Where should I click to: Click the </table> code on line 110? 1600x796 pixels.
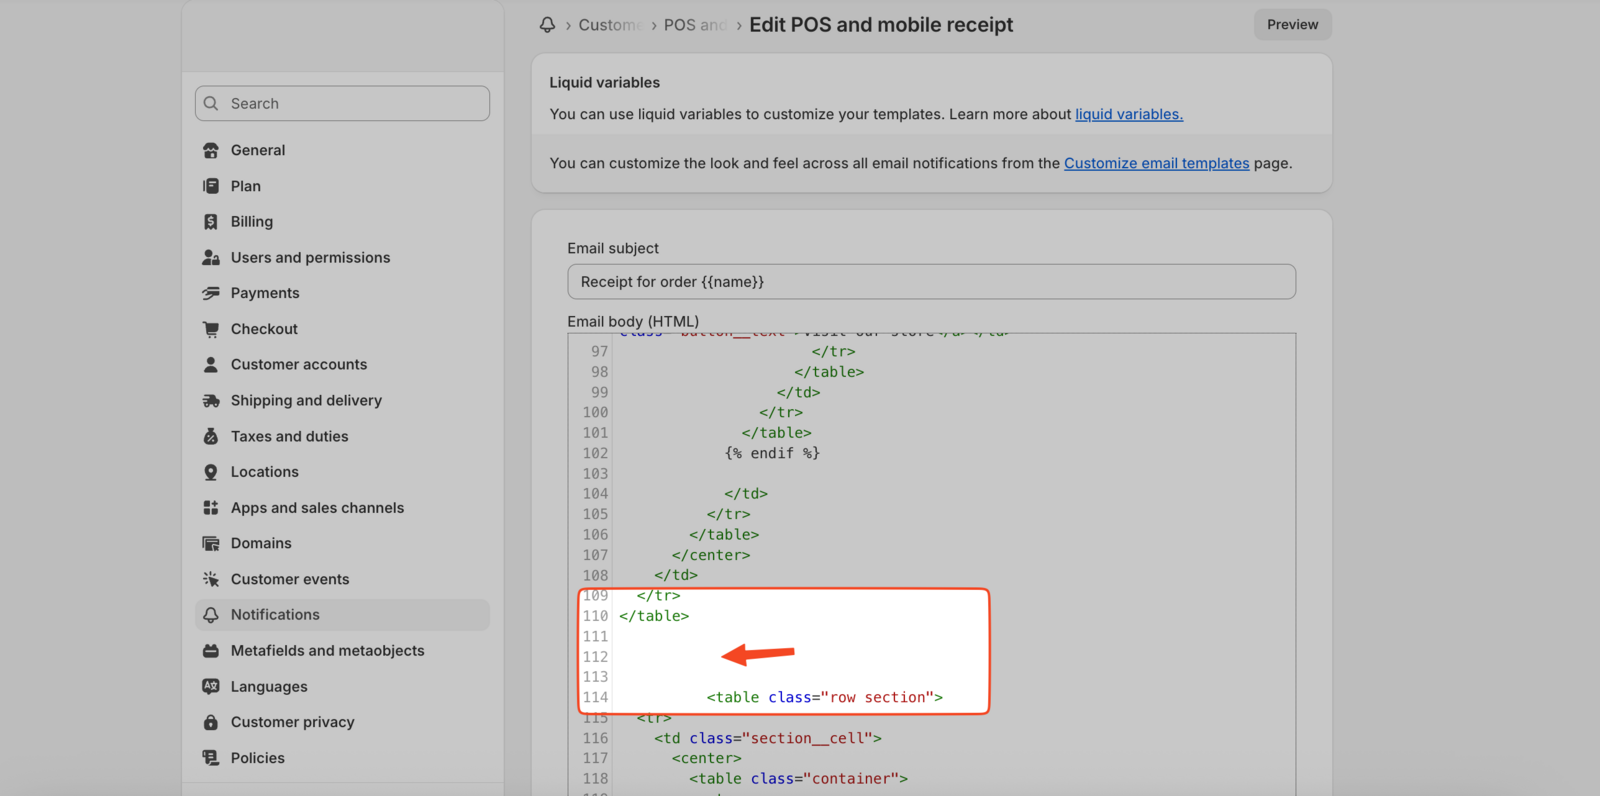point(654,616)
